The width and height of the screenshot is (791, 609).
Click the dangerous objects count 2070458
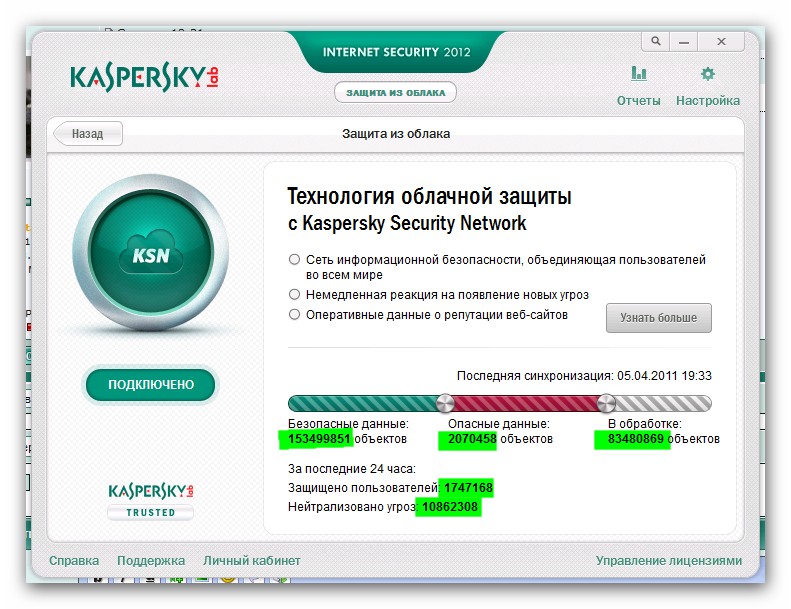click(x=472, y=438)
